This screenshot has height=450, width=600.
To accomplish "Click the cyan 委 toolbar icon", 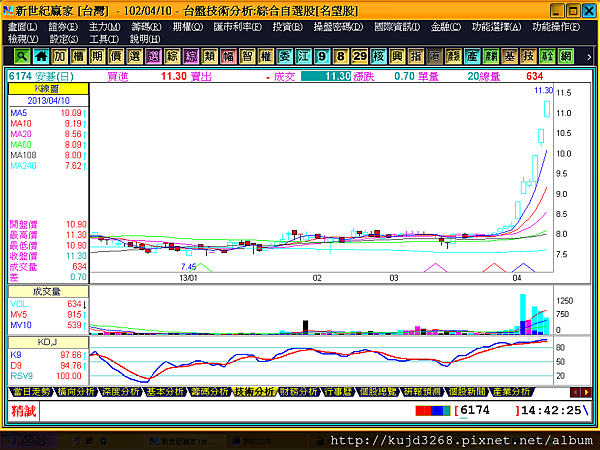I will (285, 57).
